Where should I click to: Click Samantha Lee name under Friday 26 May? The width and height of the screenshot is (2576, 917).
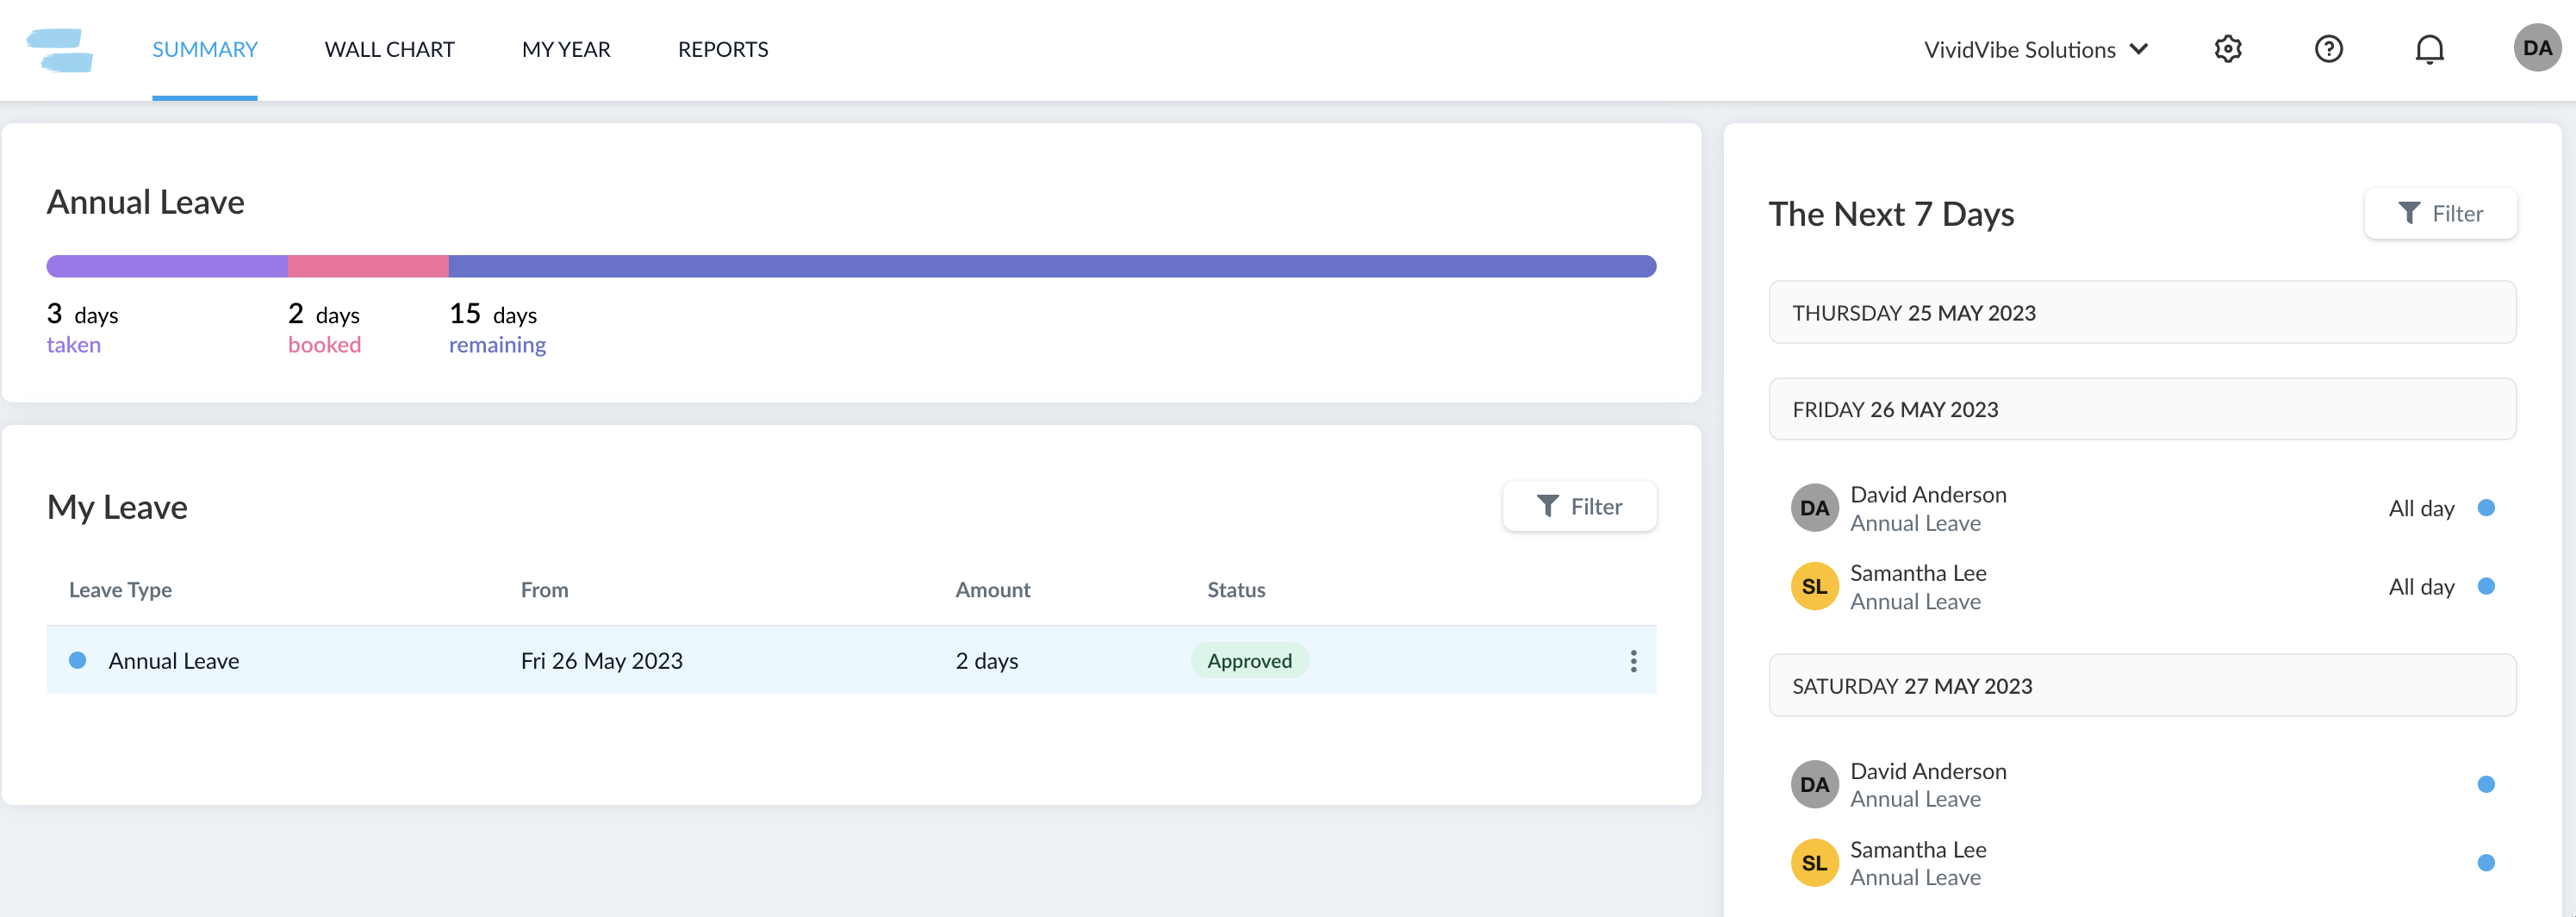(1918, 573)
